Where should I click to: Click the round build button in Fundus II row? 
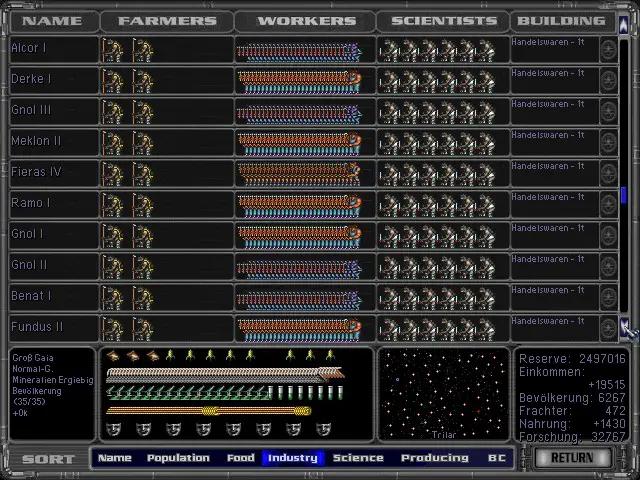(608, 329)
